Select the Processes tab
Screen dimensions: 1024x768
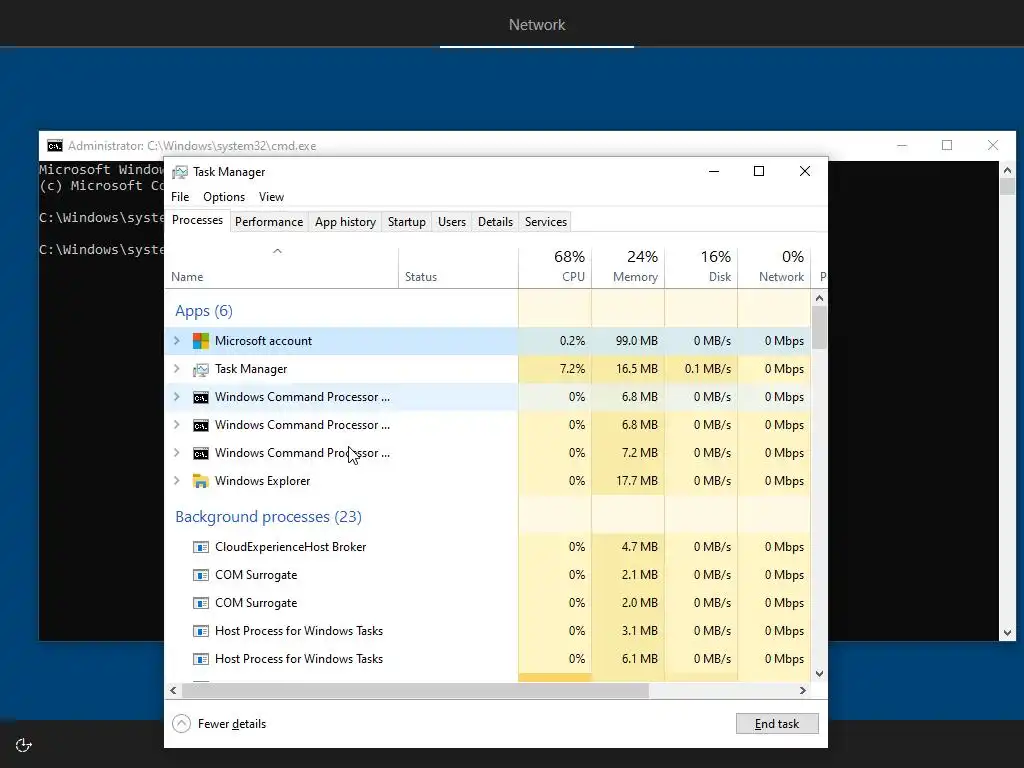[197, 220]
